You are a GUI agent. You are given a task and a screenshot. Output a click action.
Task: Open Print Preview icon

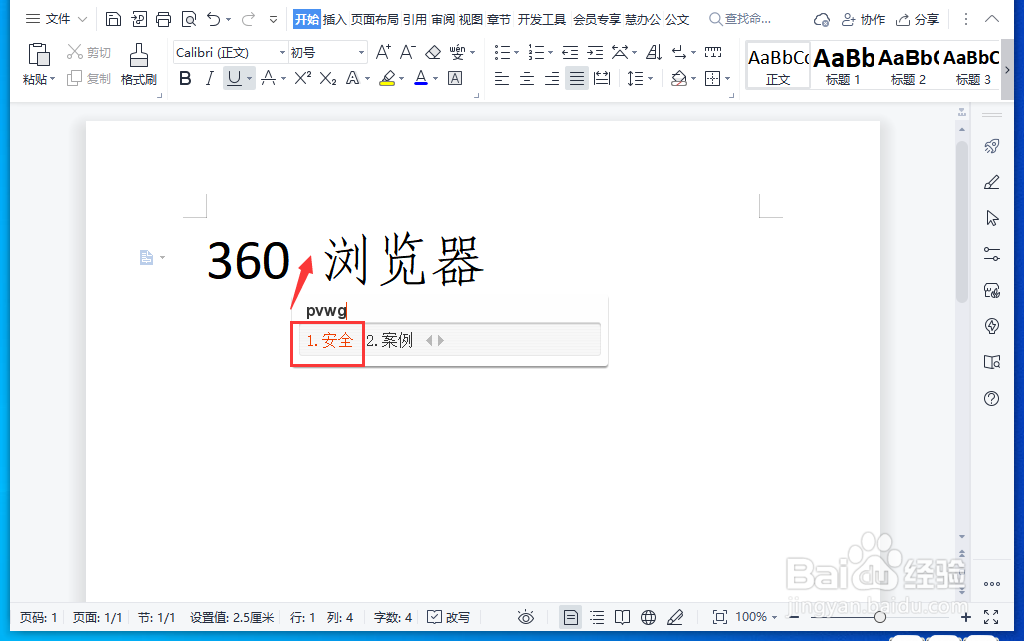[189, 19]
